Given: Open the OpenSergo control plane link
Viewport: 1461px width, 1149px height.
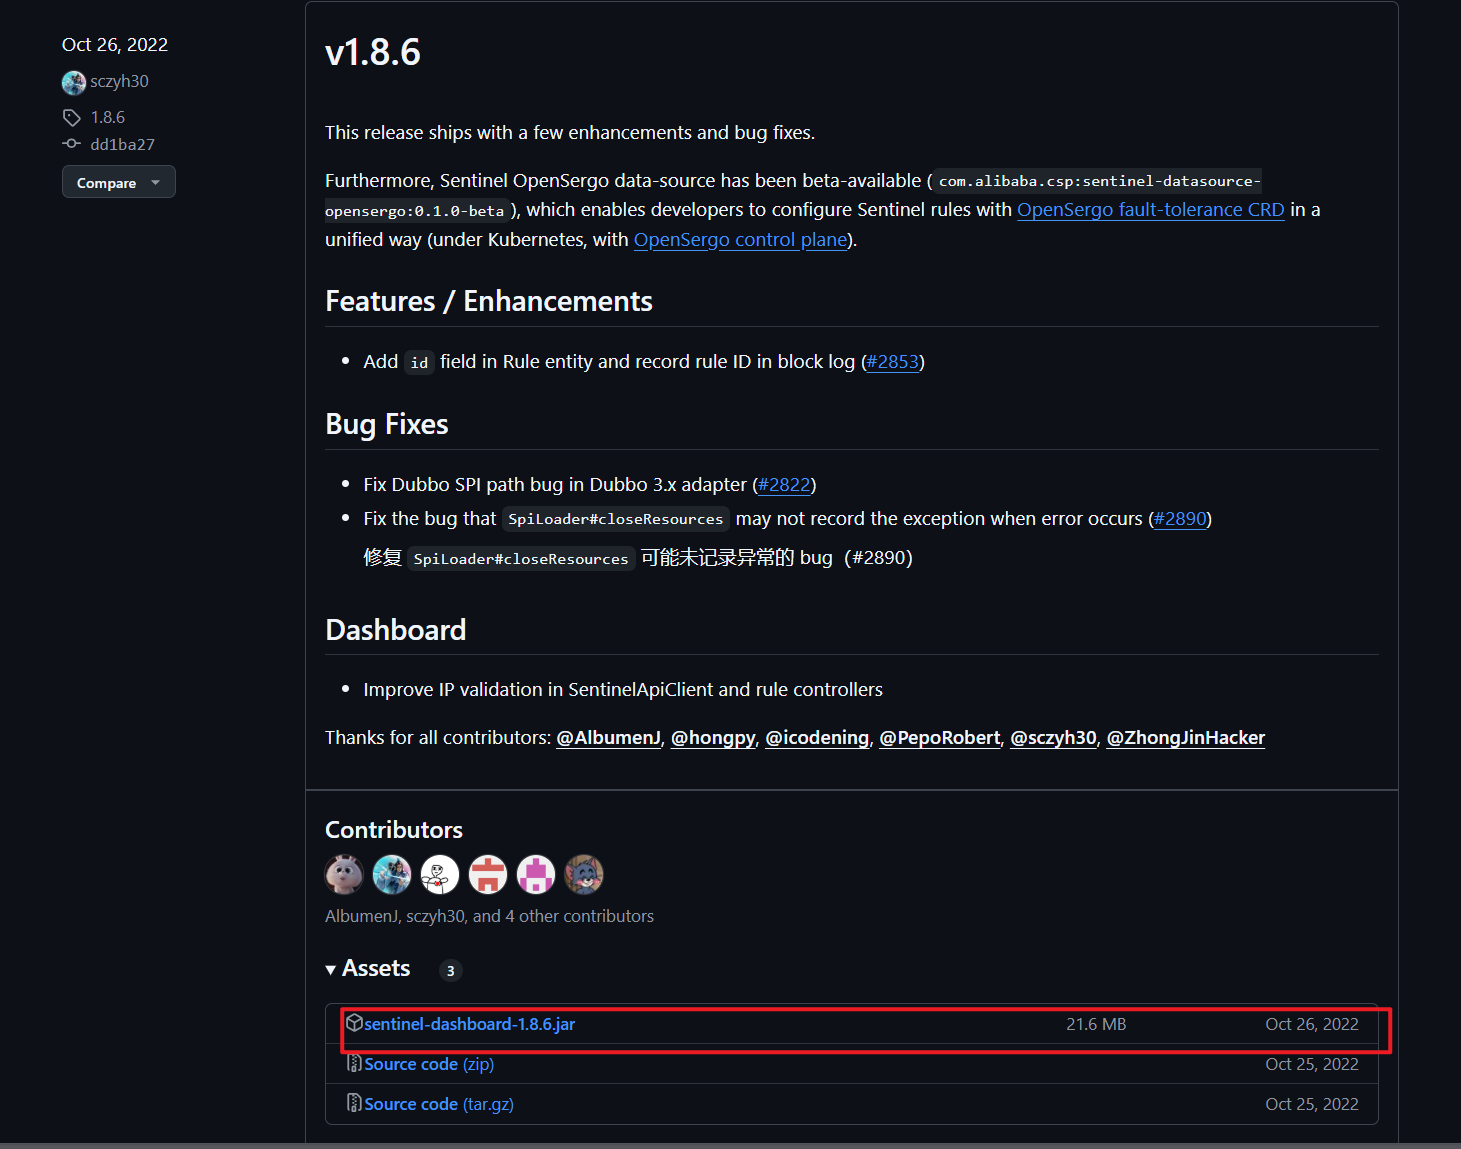Looking at the screenshot, I should (741, 240).
